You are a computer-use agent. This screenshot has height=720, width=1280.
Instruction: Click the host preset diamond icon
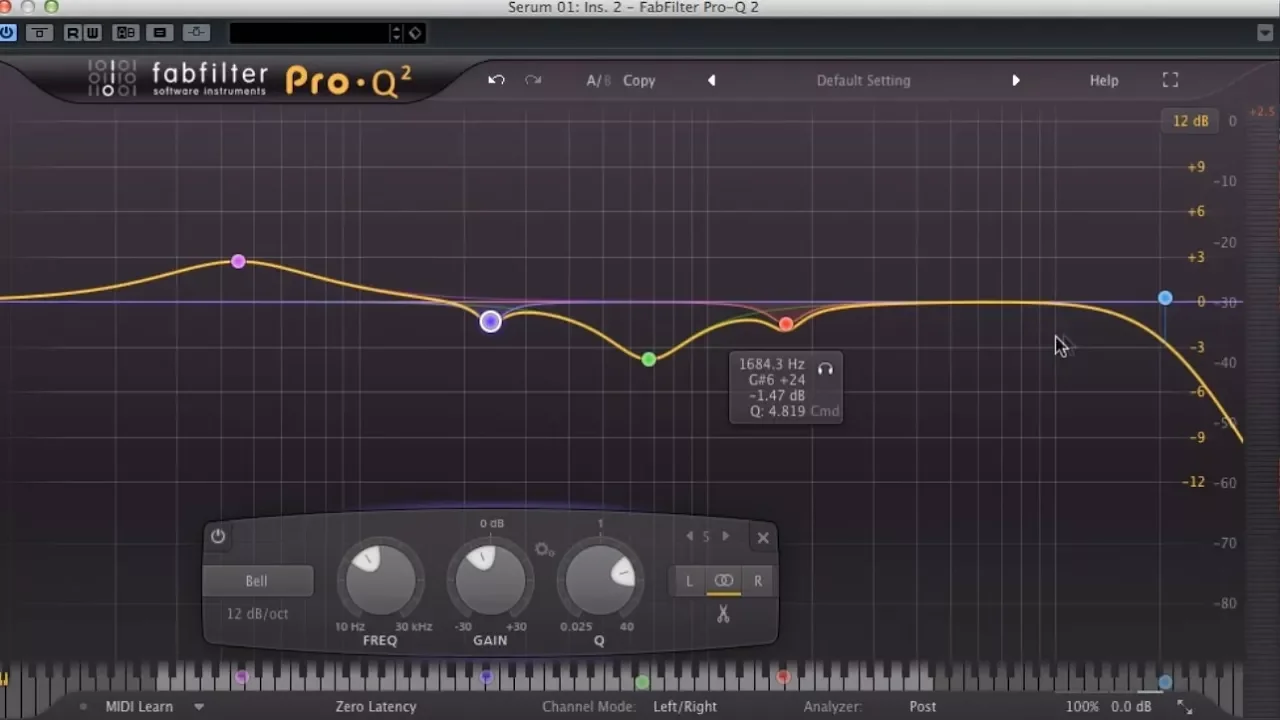[x=415, y=33]
